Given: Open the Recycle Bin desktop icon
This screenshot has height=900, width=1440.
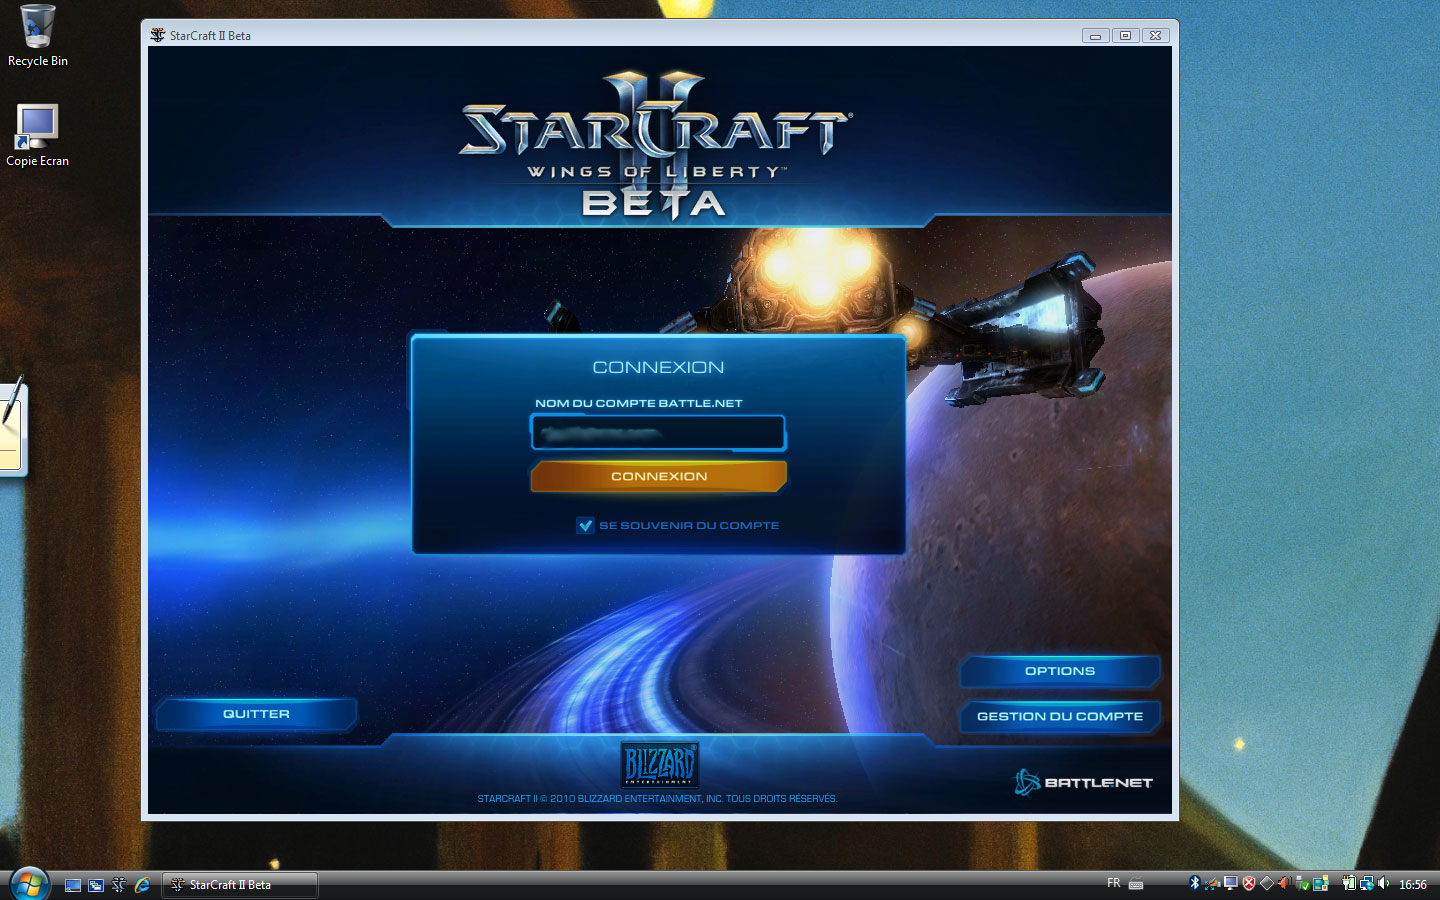Looking at the screenshot, I should click(37, 35).
